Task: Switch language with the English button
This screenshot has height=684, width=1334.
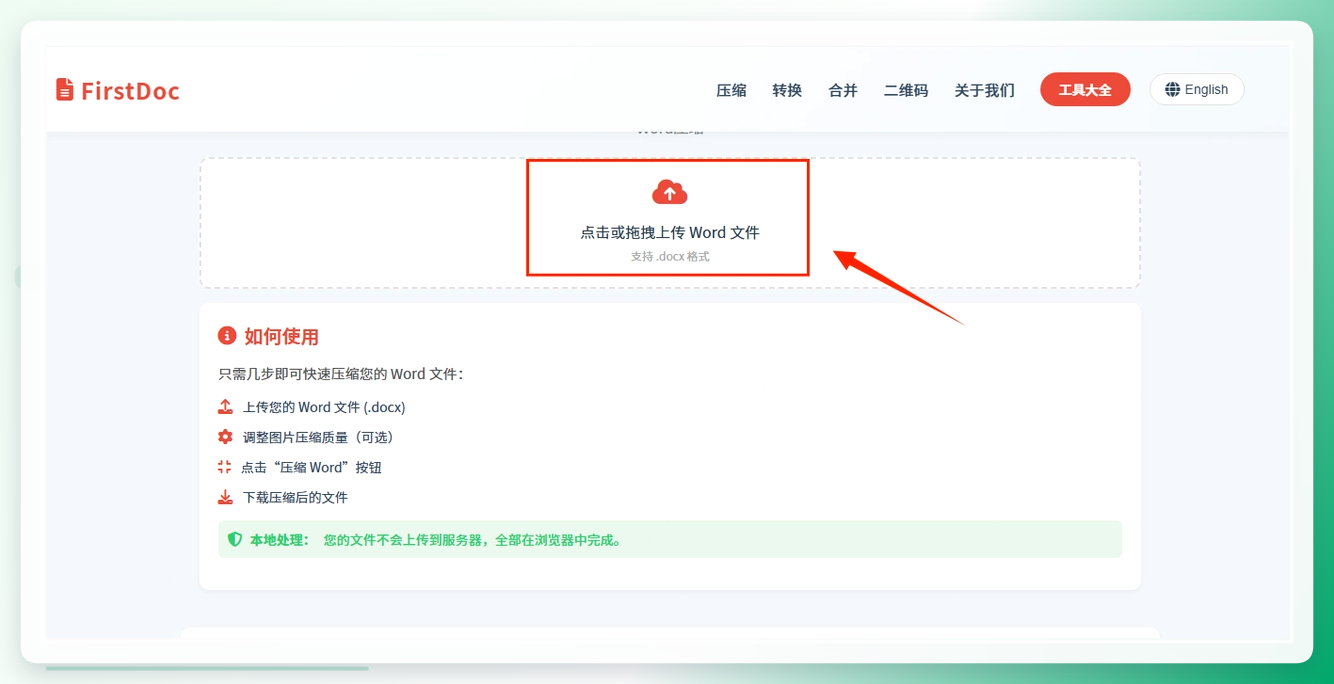Action: coord(1197,89)
